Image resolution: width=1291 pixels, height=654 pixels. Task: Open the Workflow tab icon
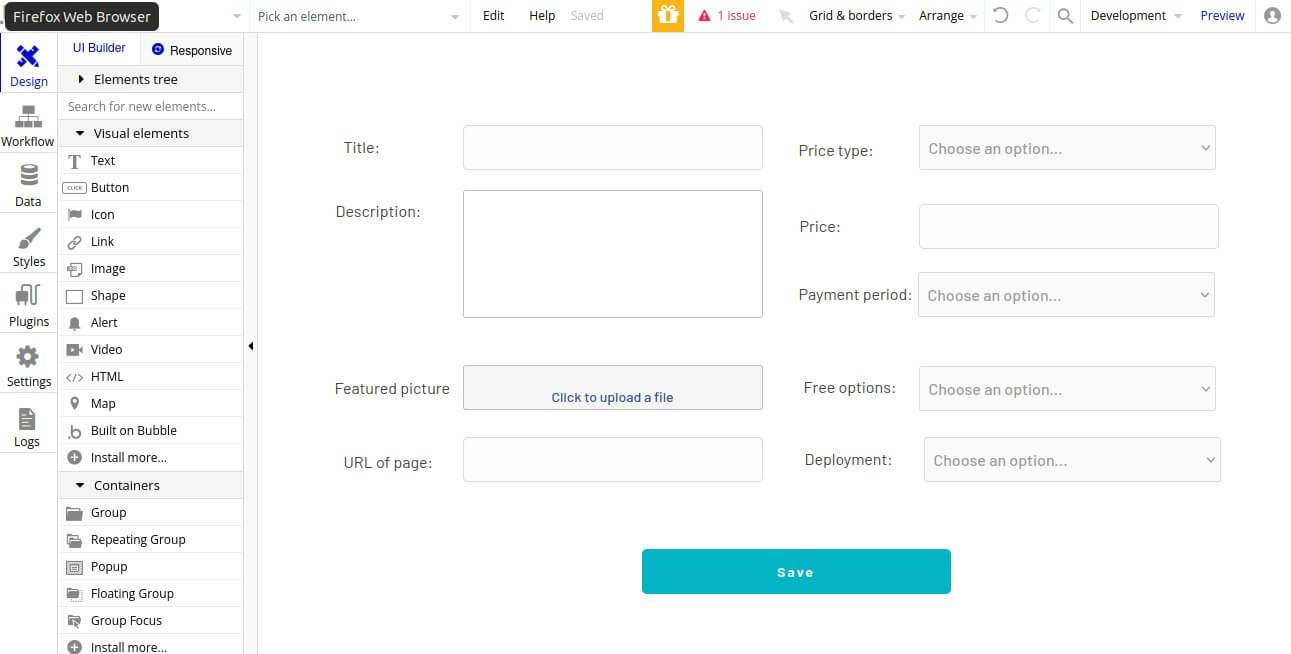[28, 116]
